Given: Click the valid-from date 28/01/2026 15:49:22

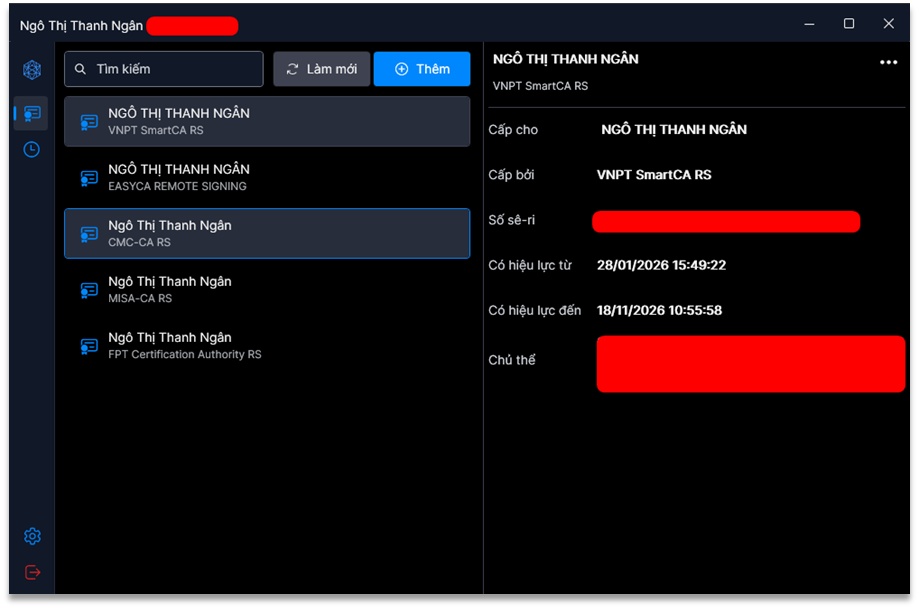Looking at the screenshot, I should click(661, 266).
